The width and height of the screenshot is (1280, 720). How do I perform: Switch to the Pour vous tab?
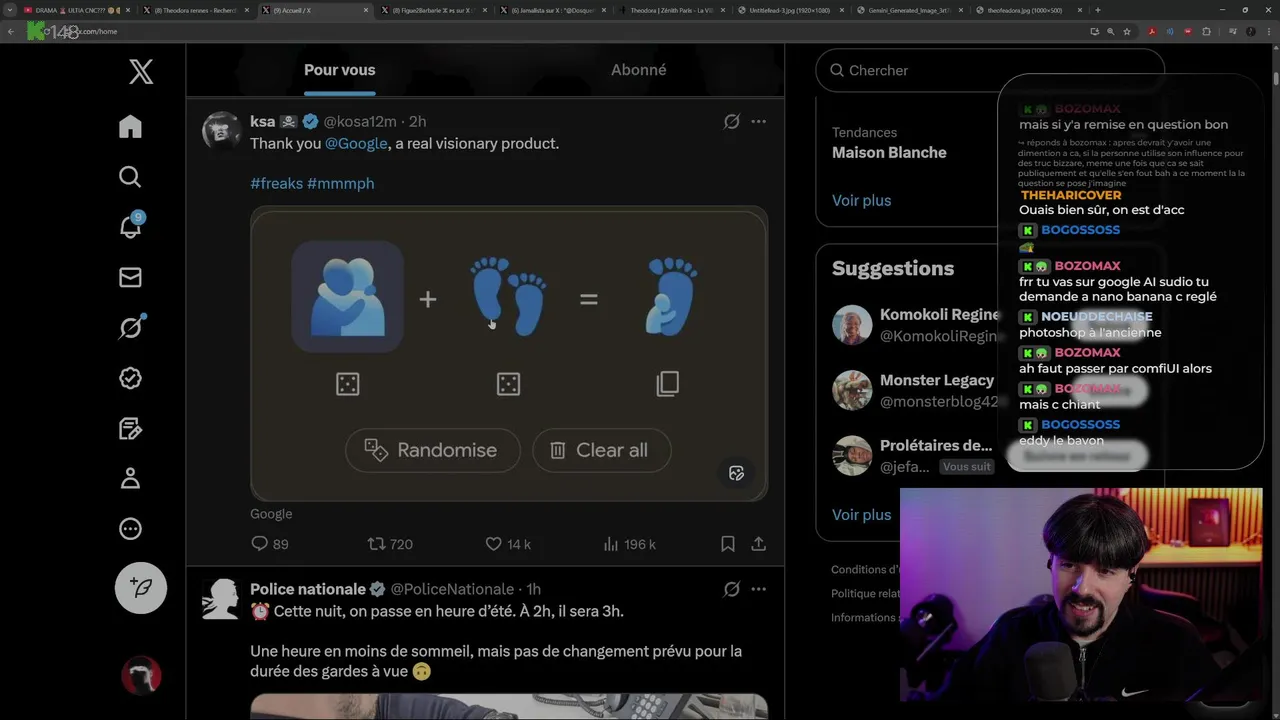(x=340, y=70)
